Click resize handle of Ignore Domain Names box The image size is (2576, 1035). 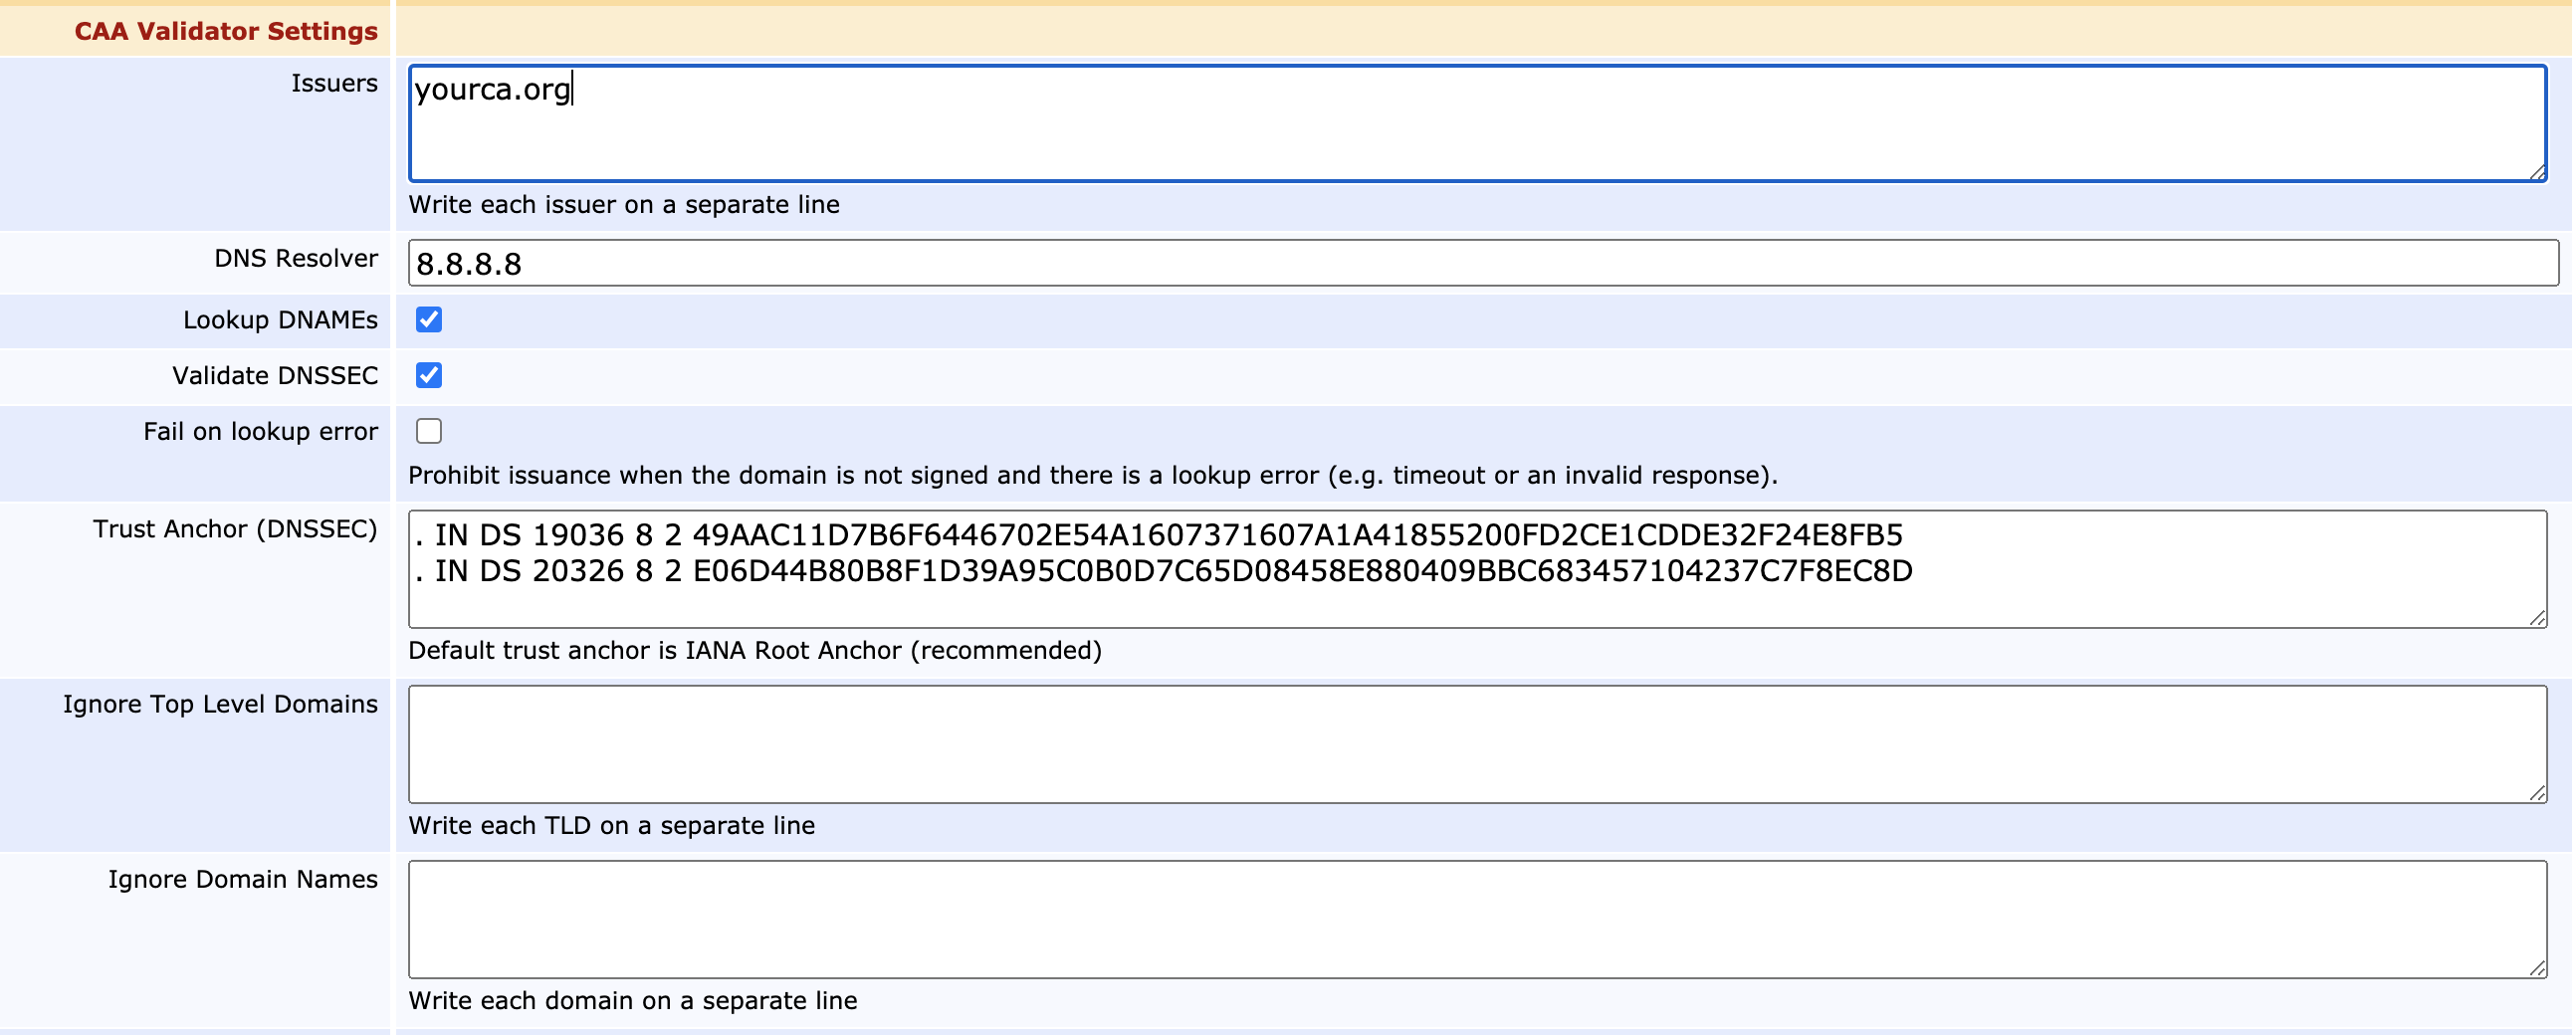click(2537, 968)
